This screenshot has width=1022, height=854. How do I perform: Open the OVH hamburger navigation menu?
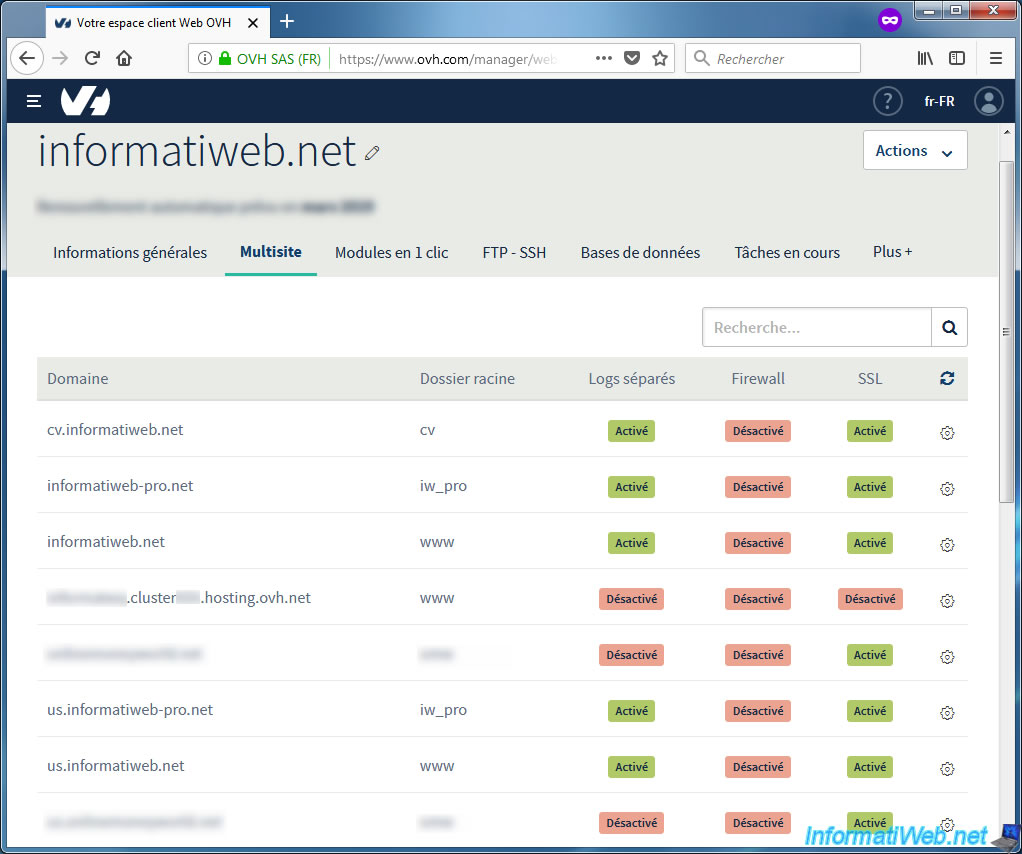[34, 101]
